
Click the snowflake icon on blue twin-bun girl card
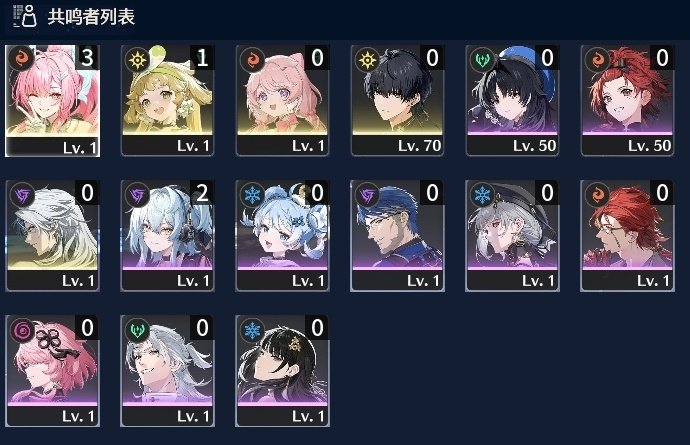pos(252,194)
